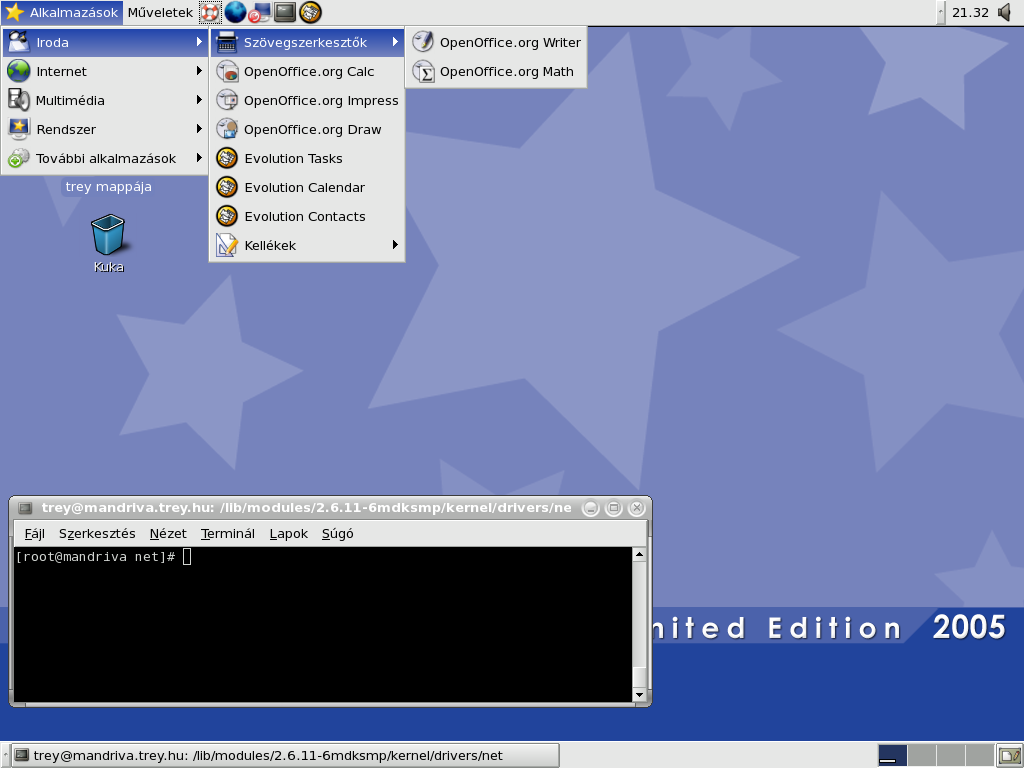
Task: Click the Evolution Tasks icon
Action: (x=227, y=158)
